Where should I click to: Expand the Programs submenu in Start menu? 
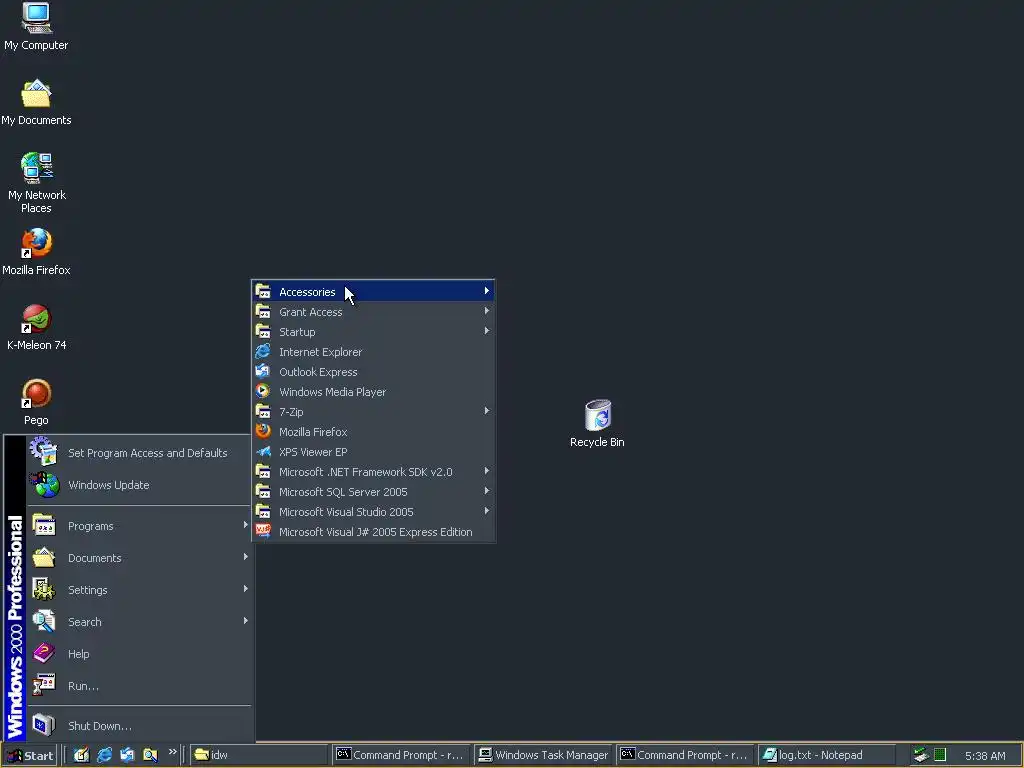pos(139,526)
